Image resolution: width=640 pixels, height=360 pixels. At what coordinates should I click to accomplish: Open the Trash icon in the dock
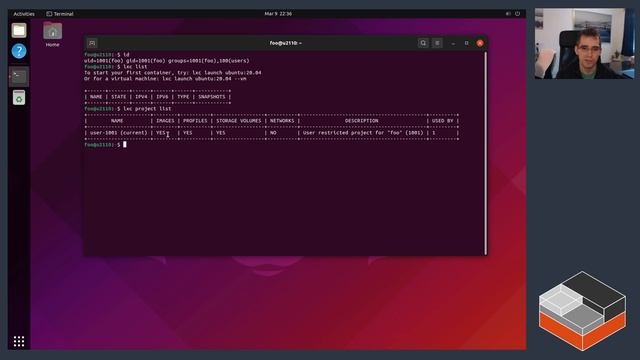(x=19, y=98)
